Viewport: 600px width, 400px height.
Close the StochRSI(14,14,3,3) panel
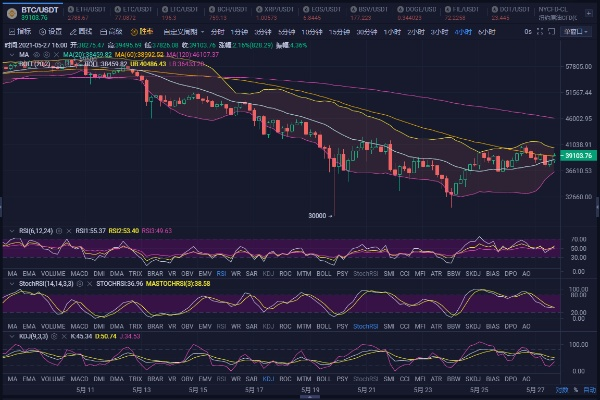89,284
